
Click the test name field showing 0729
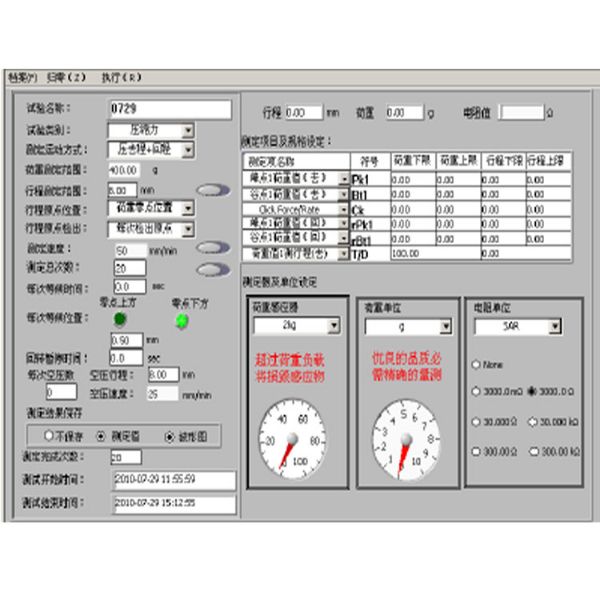point(168,108)
